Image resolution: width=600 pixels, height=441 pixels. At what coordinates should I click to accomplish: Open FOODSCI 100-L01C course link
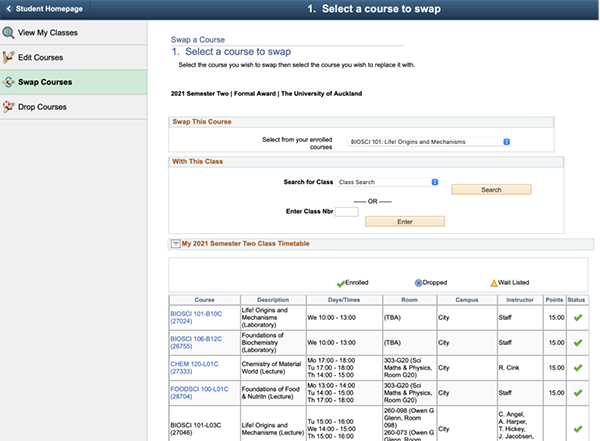[199, 393]
